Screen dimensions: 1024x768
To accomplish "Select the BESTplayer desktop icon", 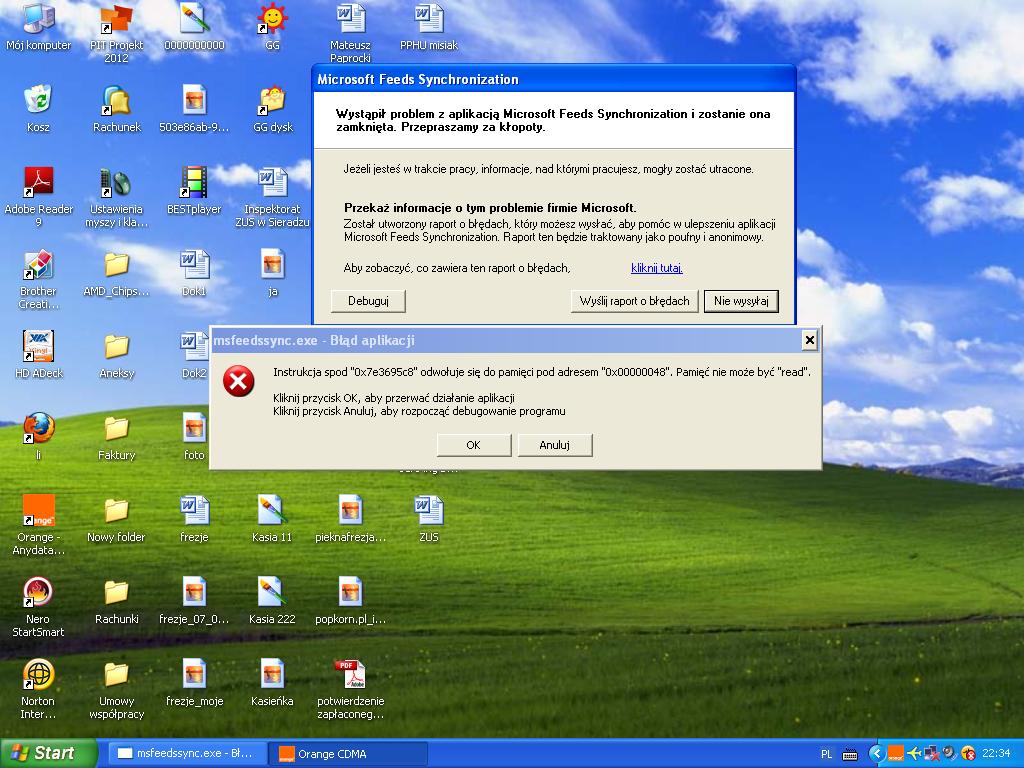I will (194, 191).
